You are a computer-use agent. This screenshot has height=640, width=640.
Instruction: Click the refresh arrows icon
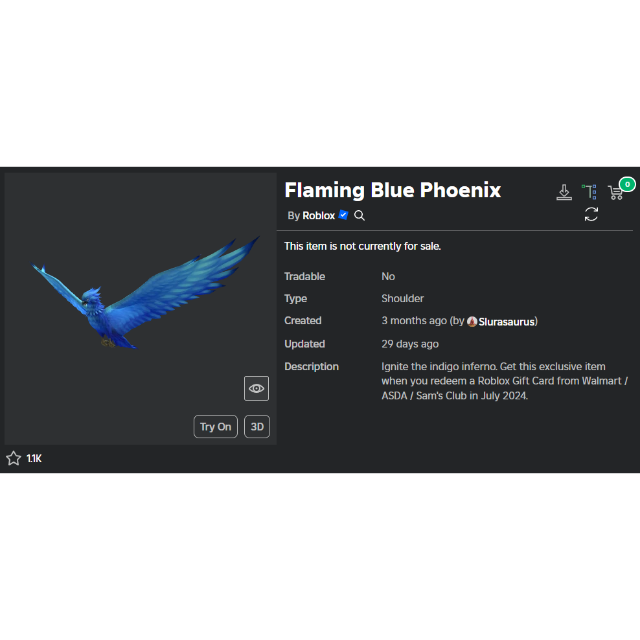click(591, 214)
